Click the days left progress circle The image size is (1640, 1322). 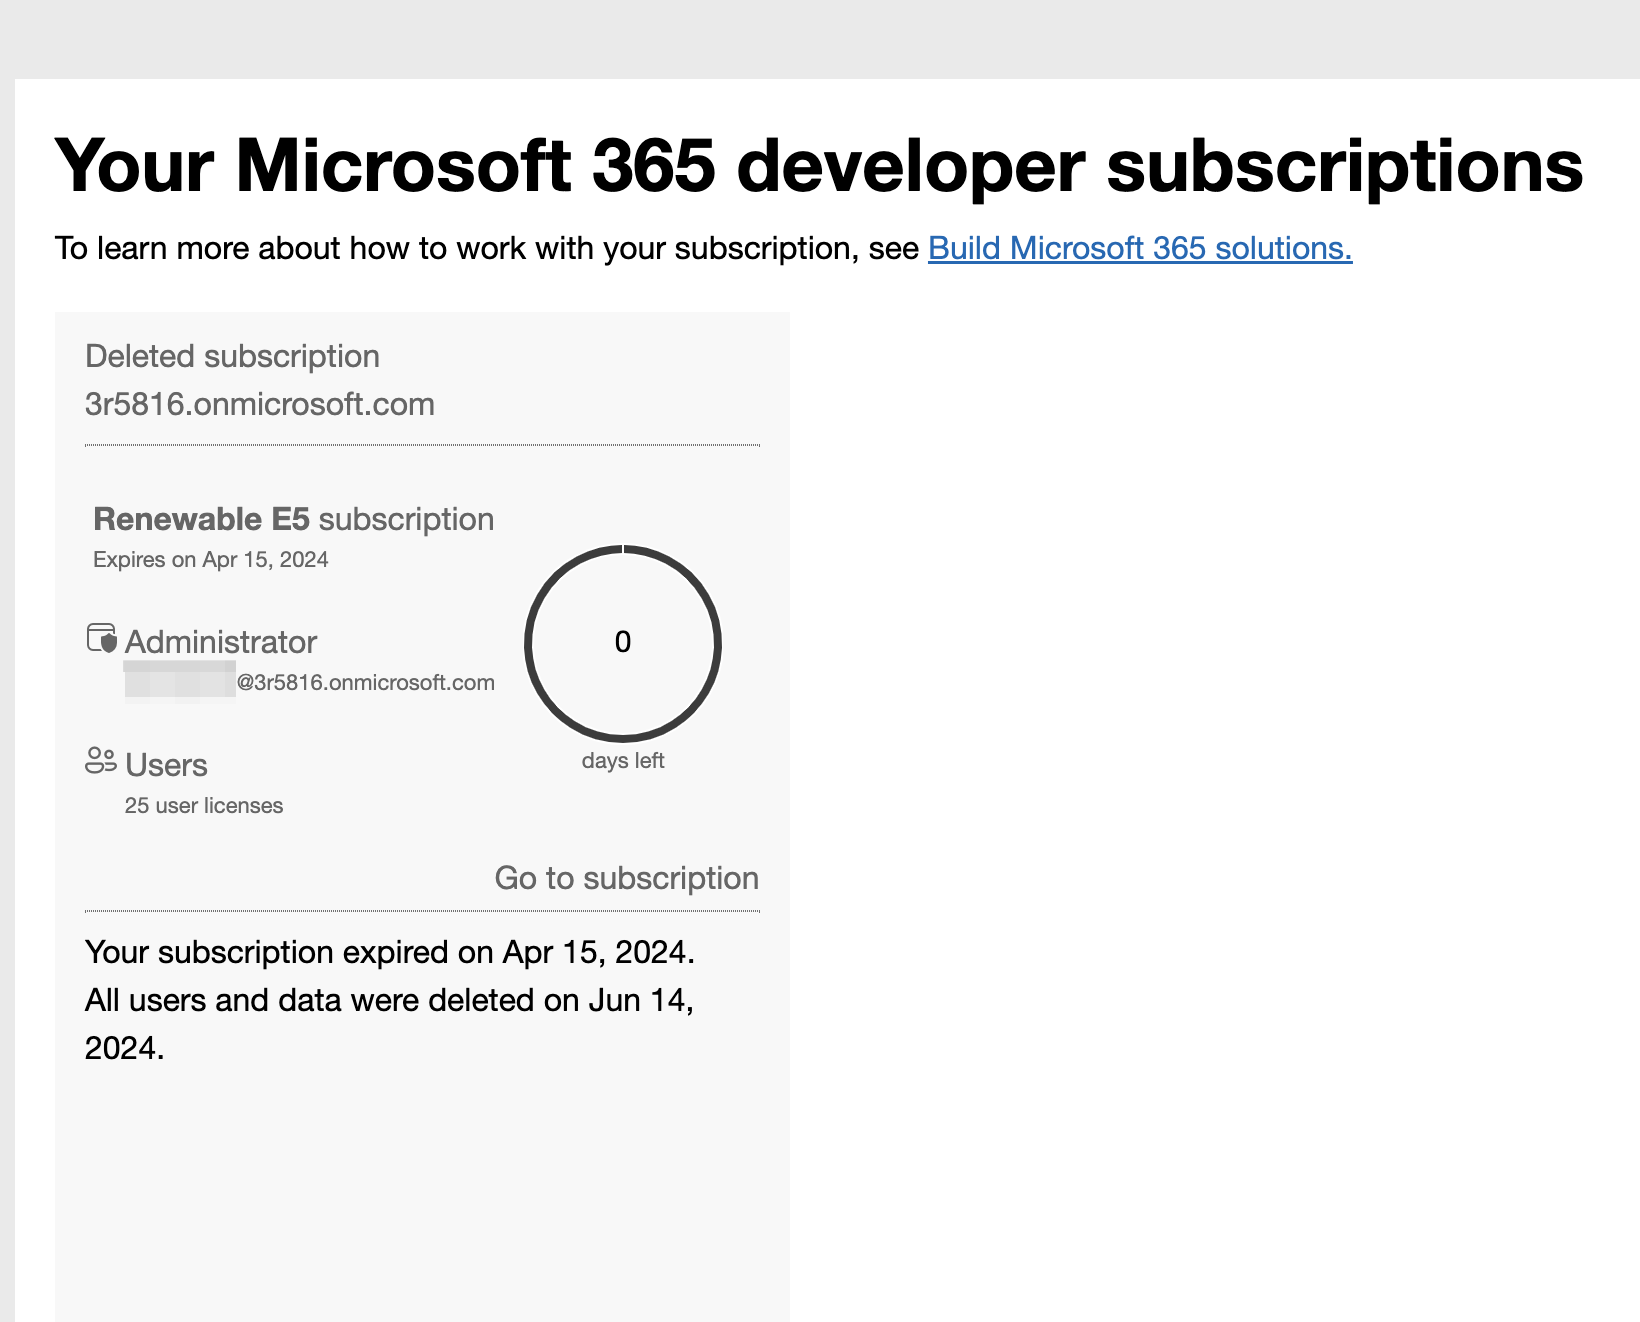[623, 643]
